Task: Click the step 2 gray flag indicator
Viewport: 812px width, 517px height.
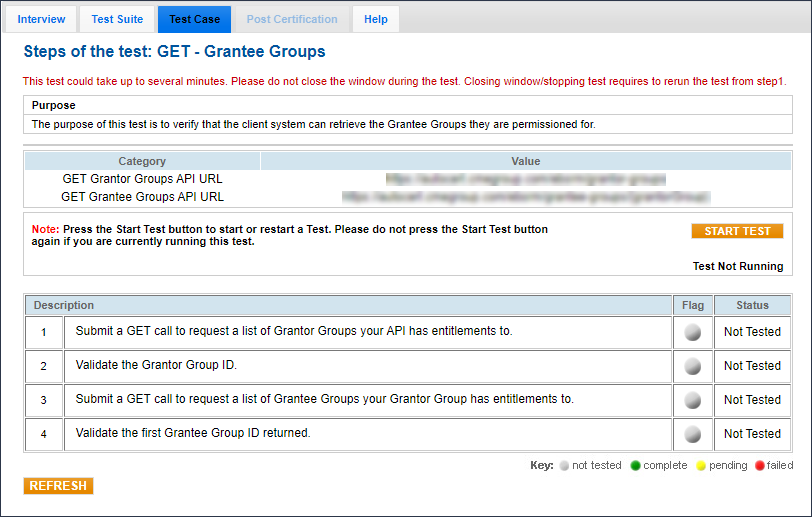Action: coord(692,366)
